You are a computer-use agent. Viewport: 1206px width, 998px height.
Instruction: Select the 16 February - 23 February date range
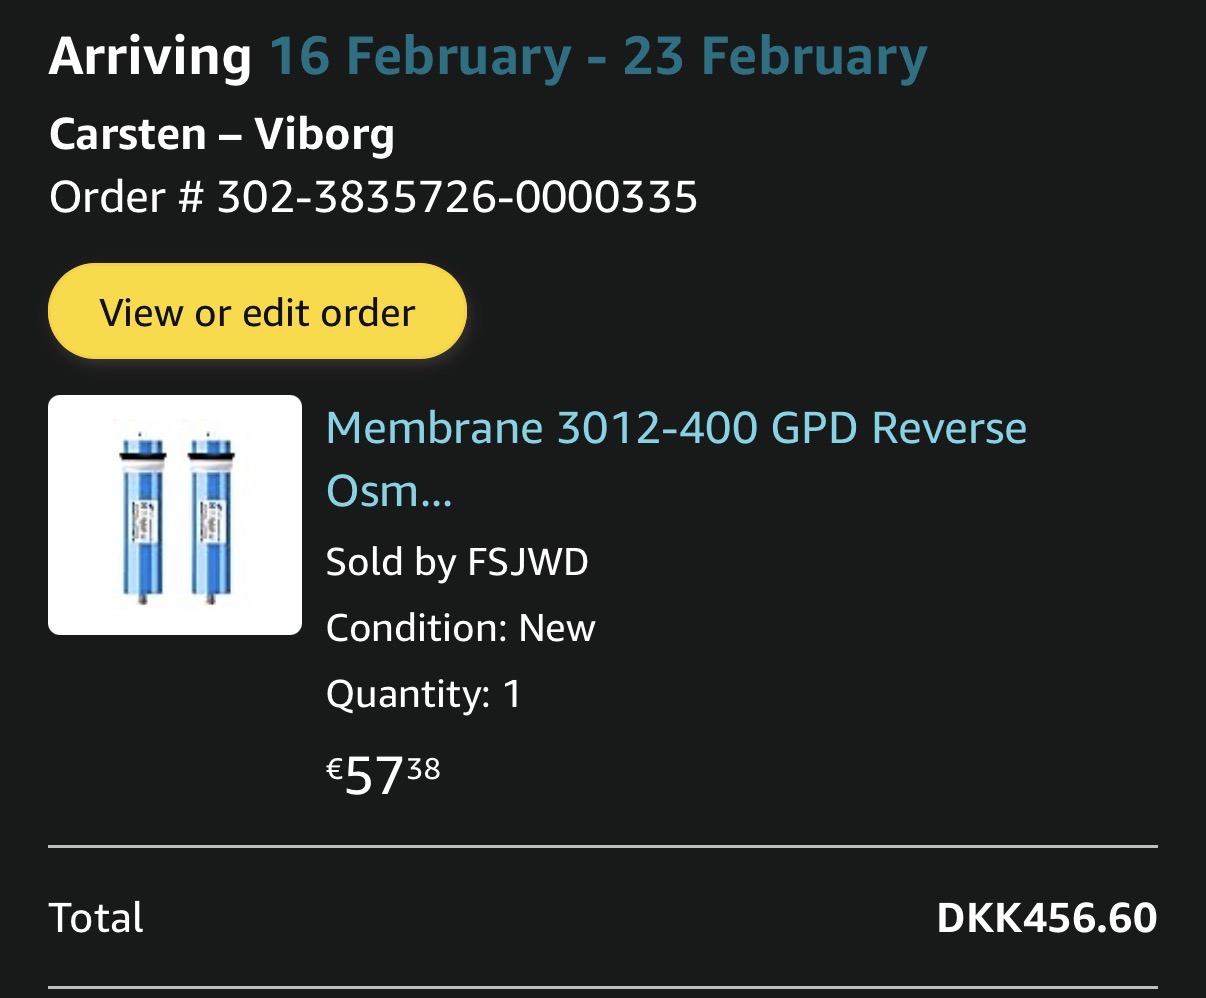pos(597,57)
